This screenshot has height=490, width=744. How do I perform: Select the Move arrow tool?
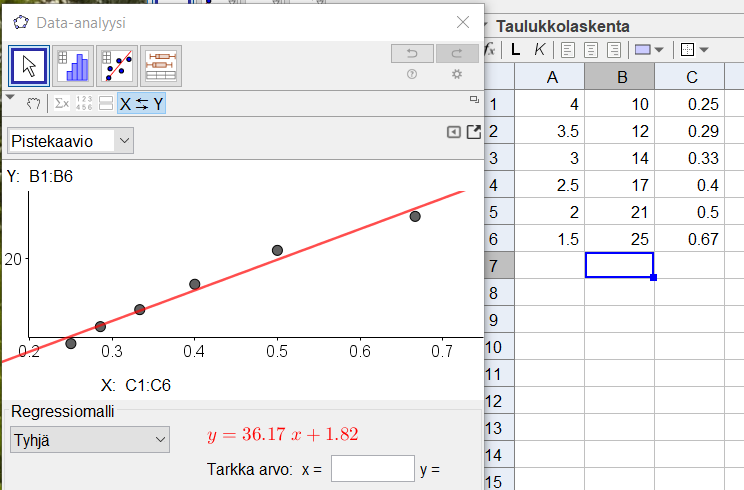(28, 66)
